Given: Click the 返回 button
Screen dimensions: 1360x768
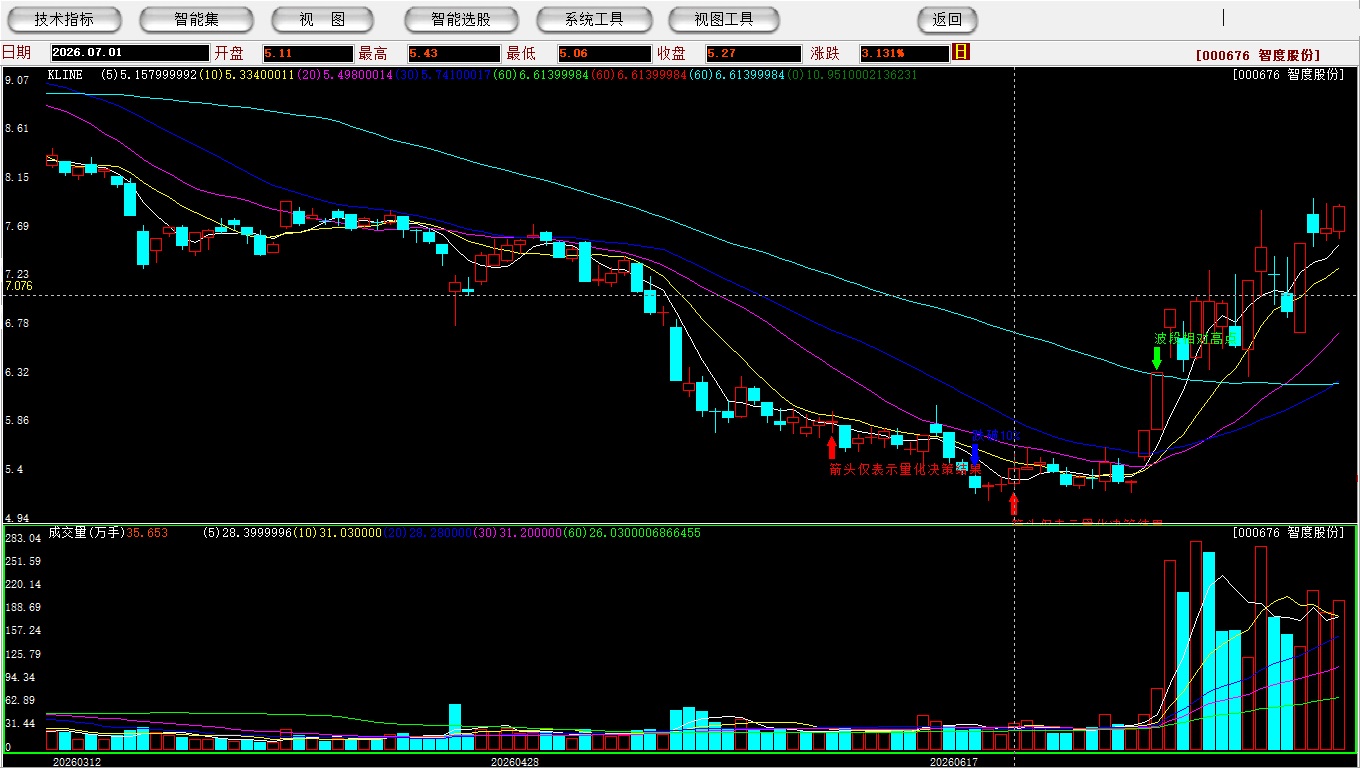Looking at the screenshot, I should pyautogui.click(x=947, y=19).
